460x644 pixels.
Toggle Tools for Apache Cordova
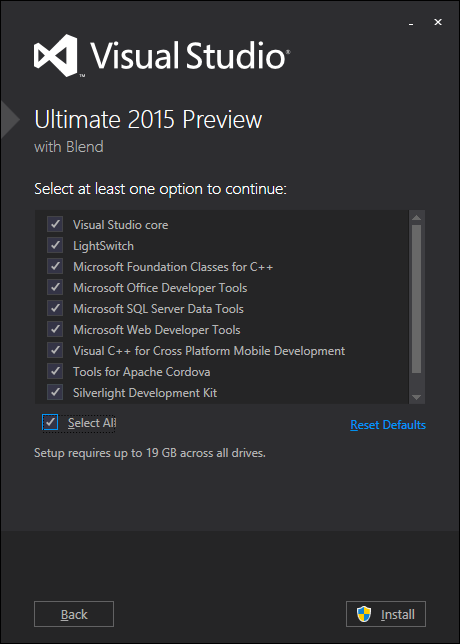point(55,371)
